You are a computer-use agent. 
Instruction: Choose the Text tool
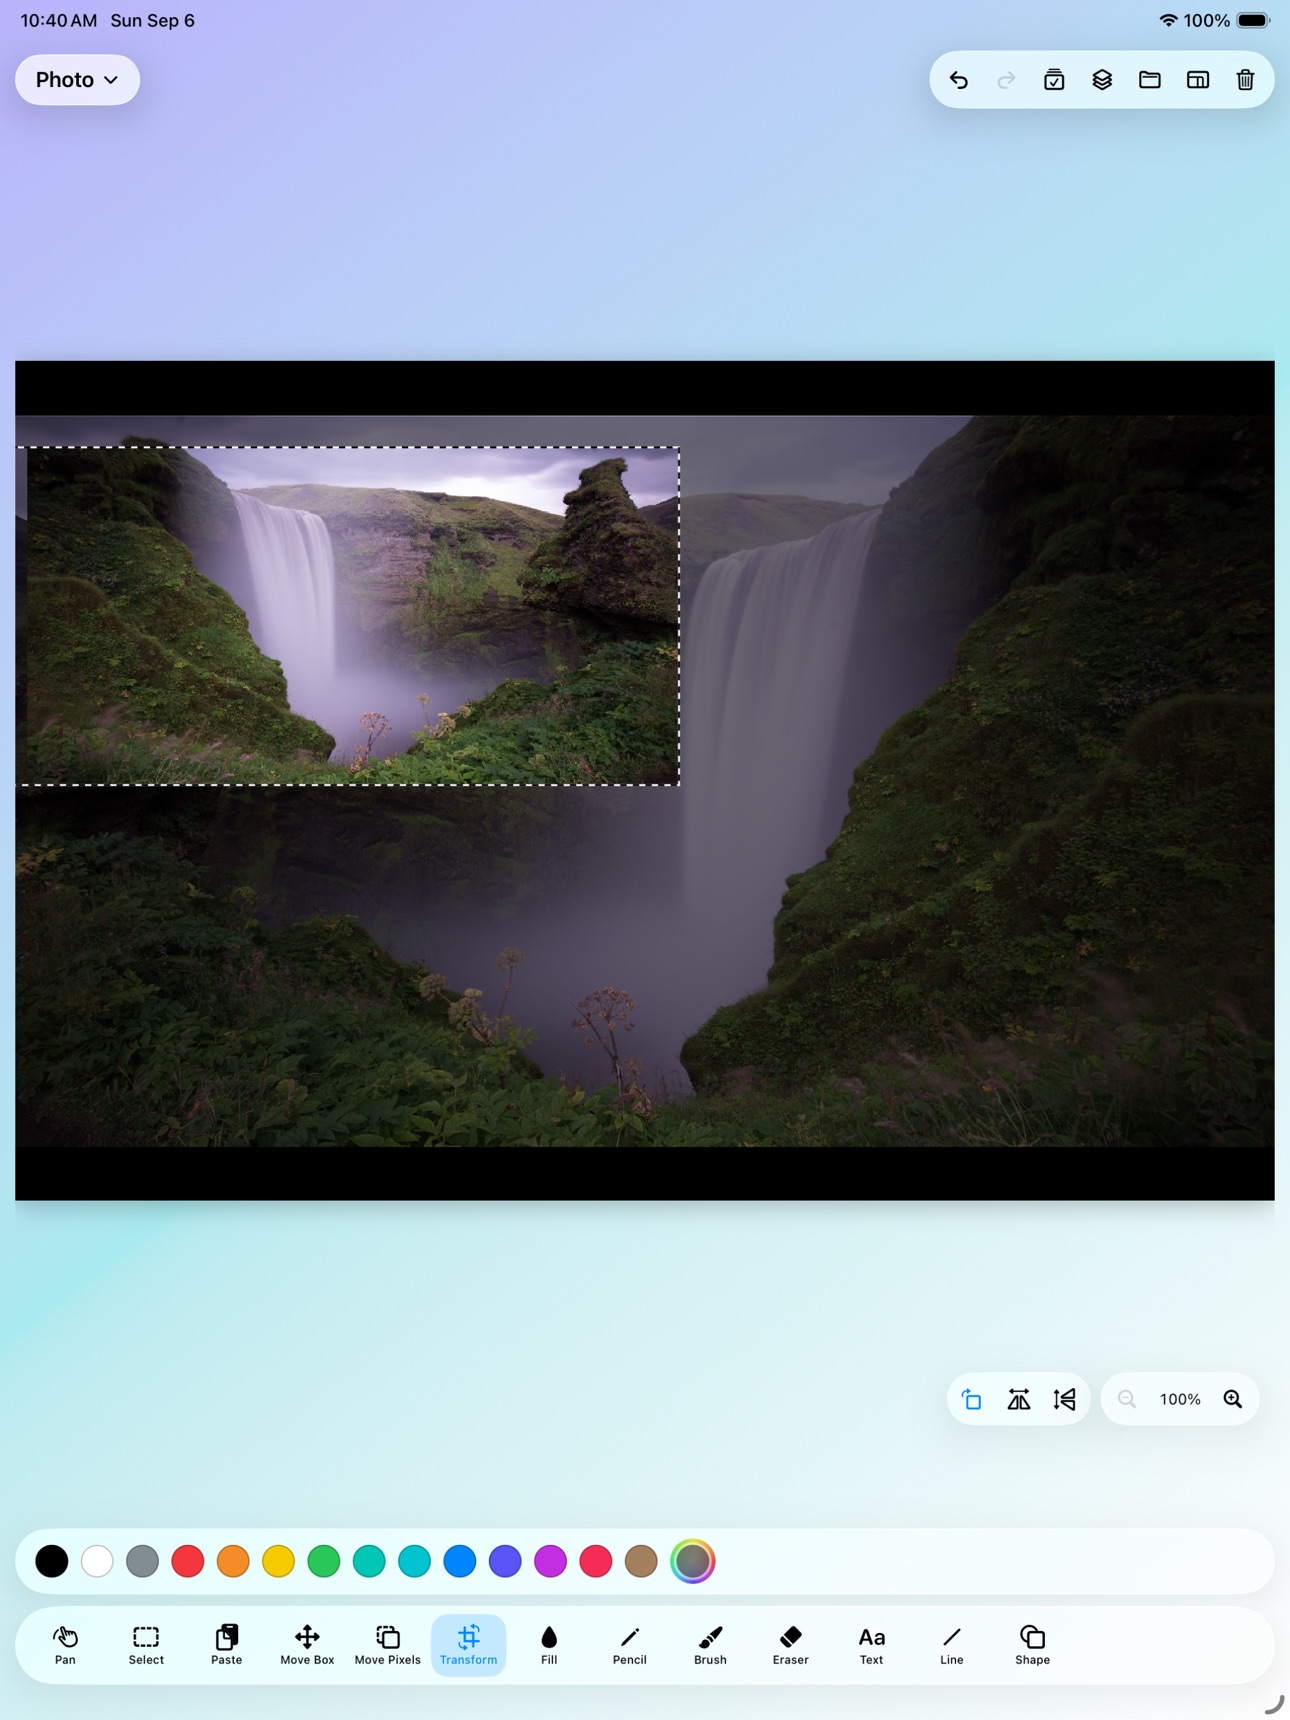tap(871, 1645)
